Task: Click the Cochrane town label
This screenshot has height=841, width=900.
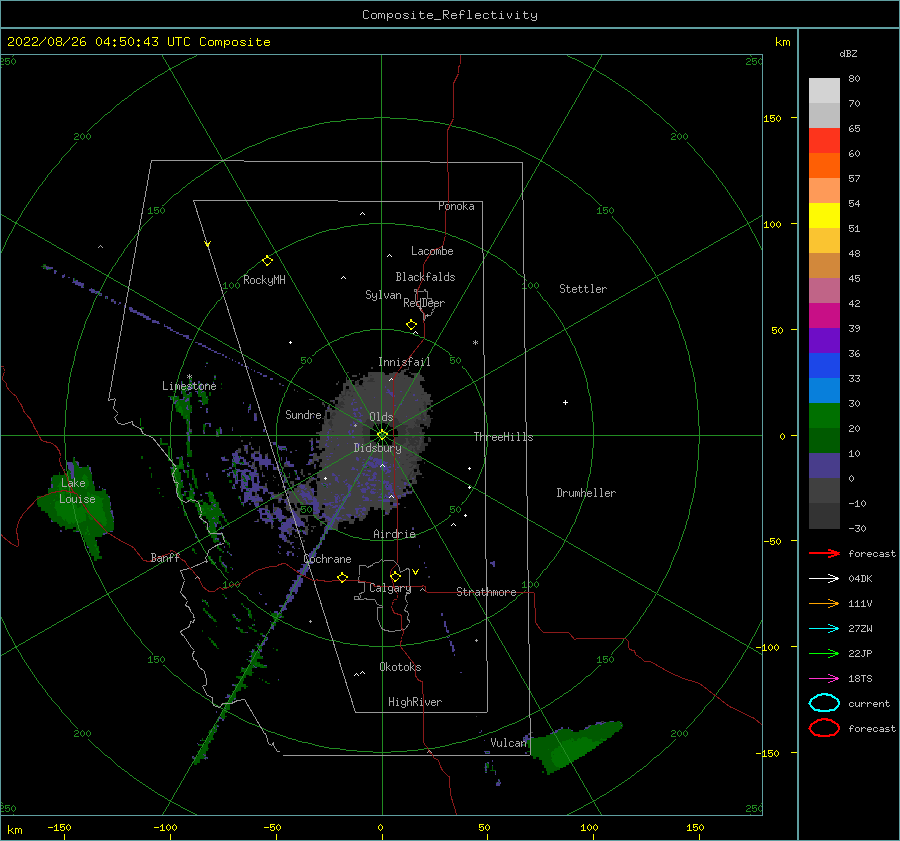Action: pos(327,559)
